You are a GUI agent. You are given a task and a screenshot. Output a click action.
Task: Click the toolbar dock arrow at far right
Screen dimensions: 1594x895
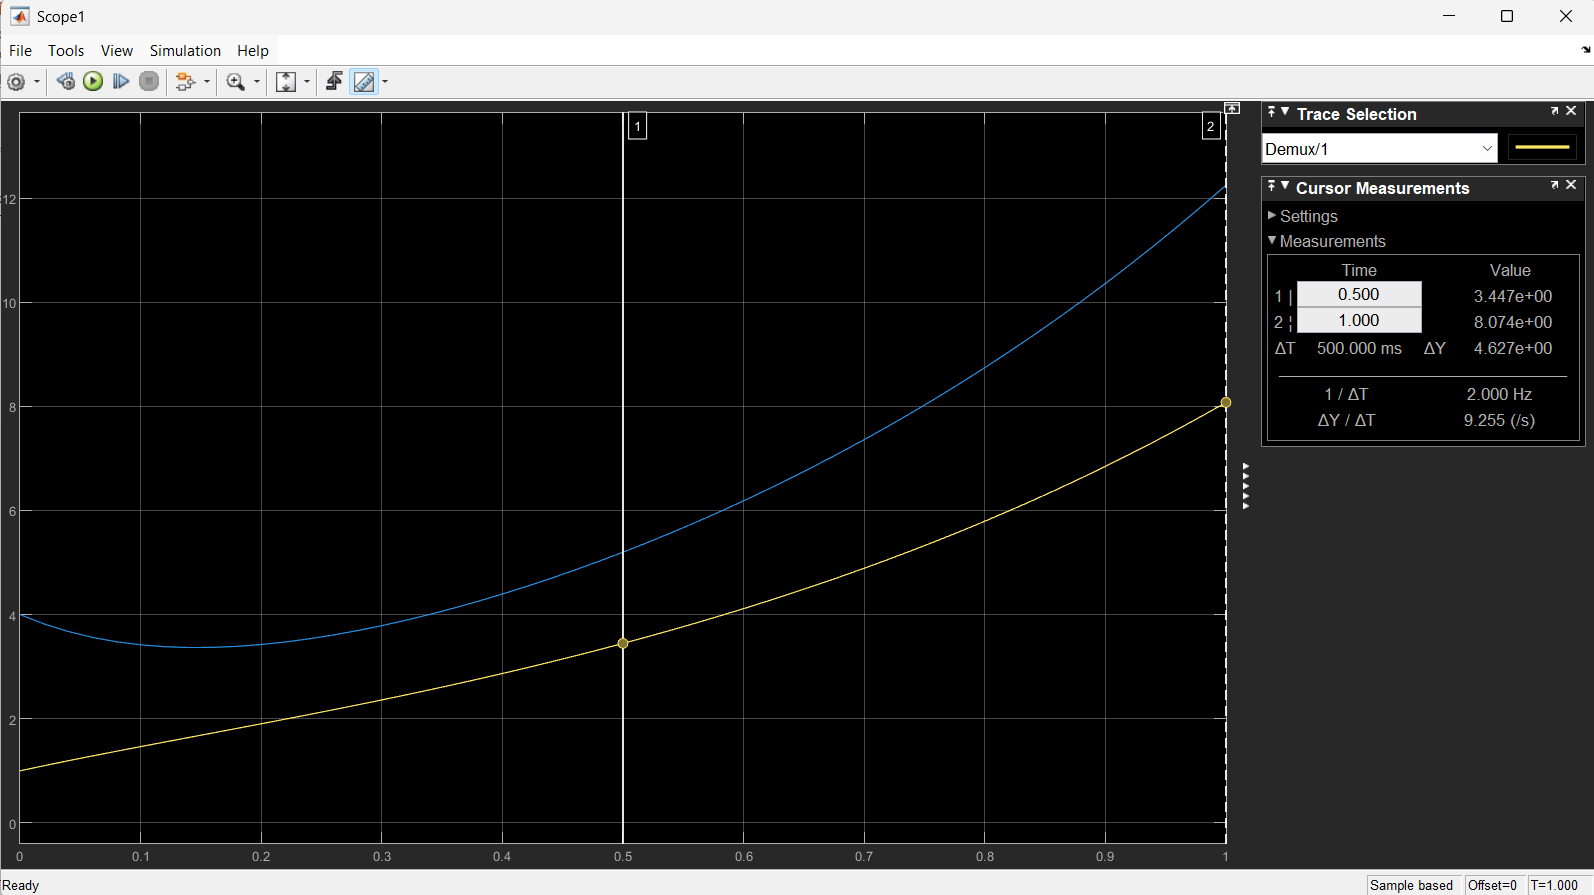tap(1586, 49)
